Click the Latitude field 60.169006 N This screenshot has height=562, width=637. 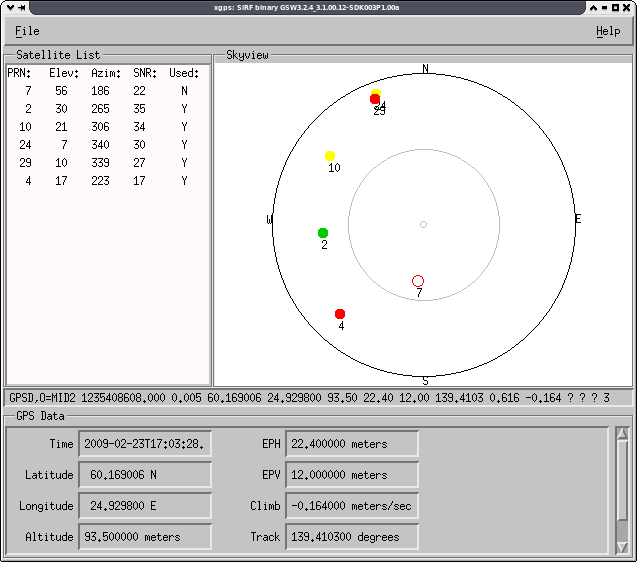click(145, 475)
